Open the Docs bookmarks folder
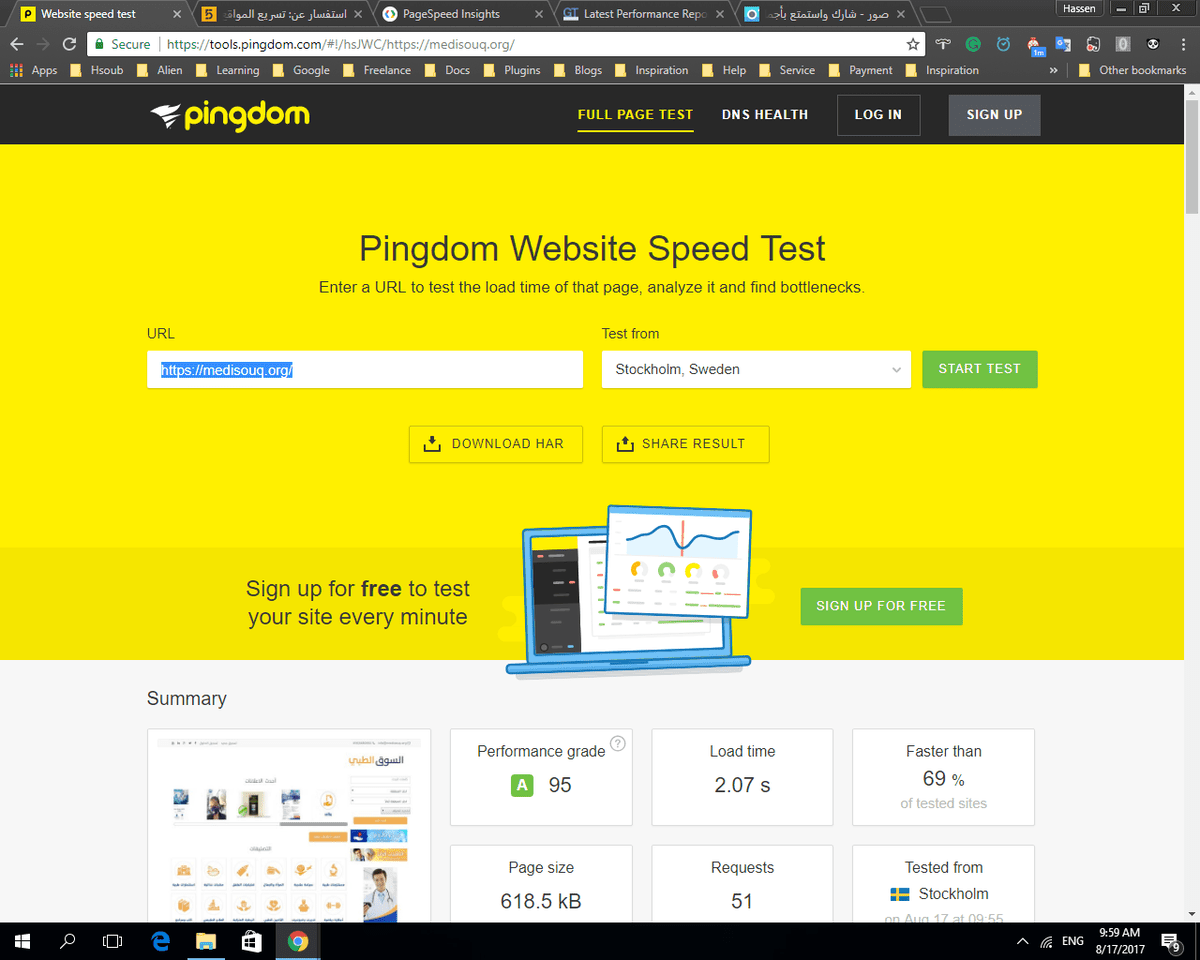 [447, 70]
